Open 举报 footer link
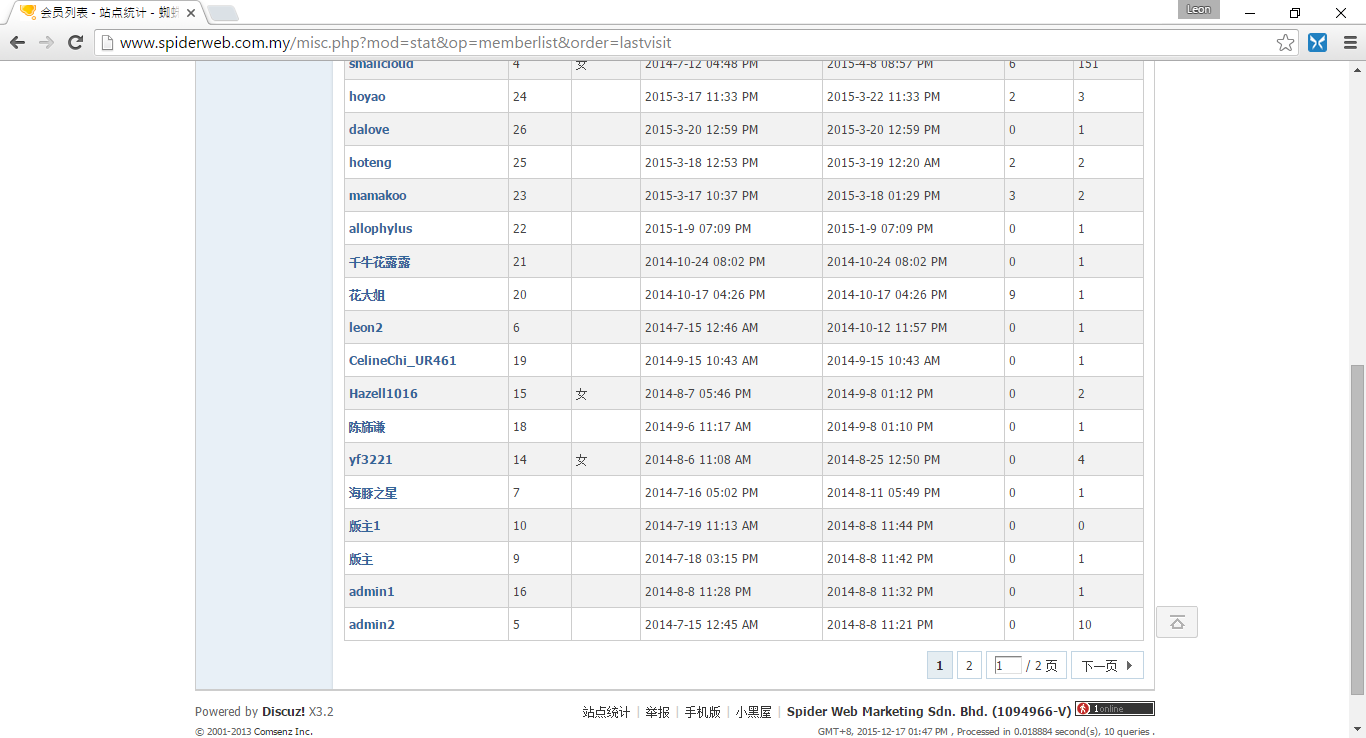This screenshot has height=738, width=1366. click(x=657, y=712)
